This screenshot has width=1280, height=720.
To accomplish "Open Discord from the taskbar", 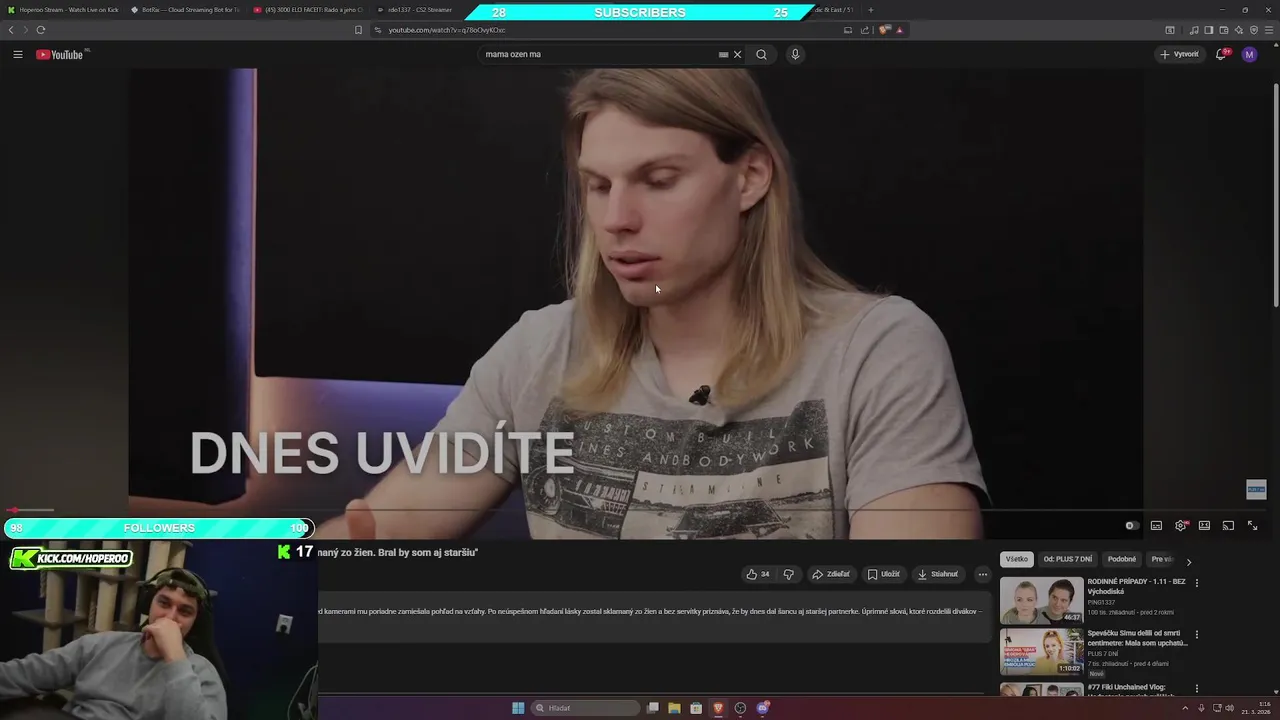I will click(762, 708).
